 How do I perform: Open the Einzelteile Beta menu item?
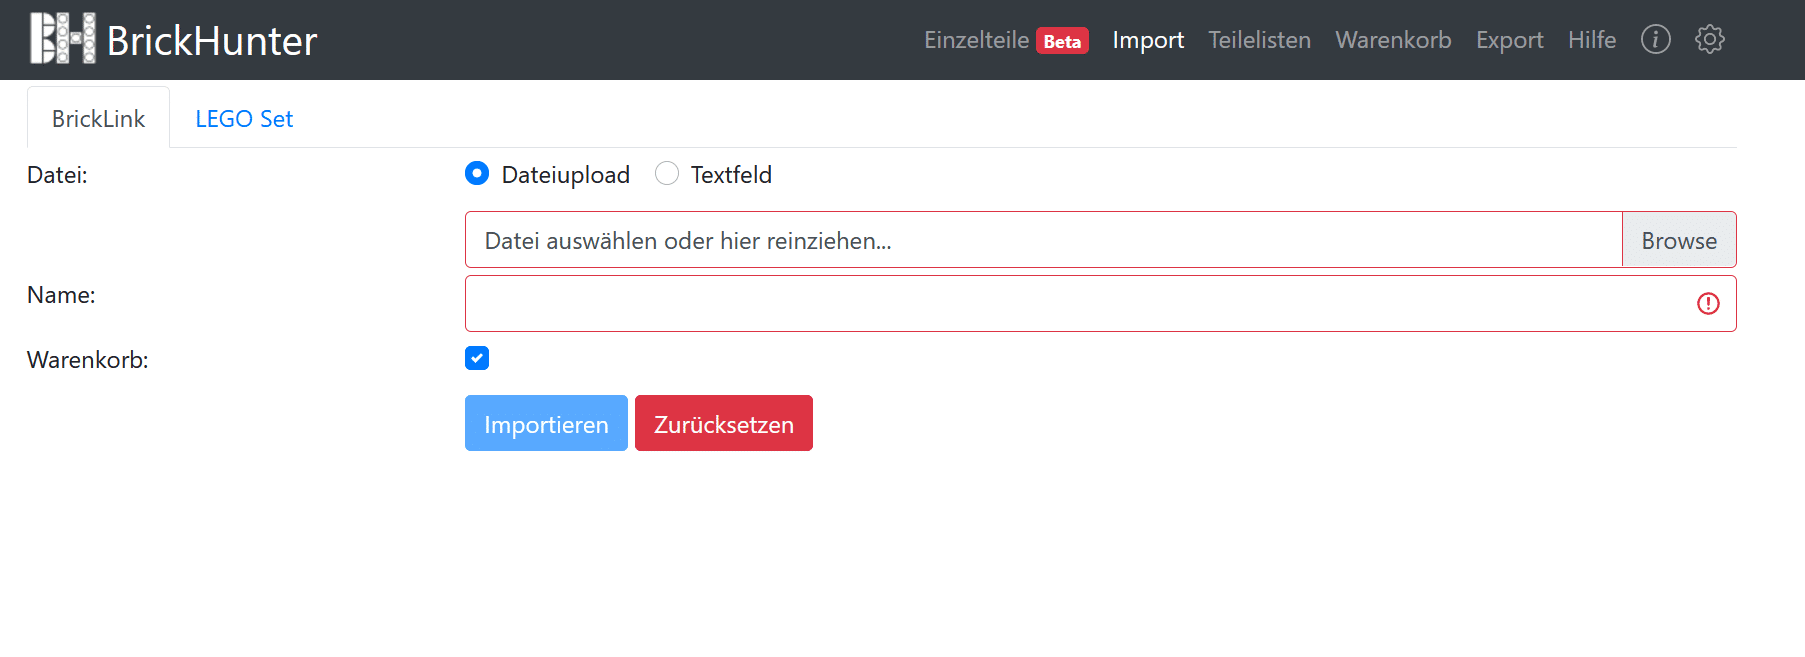1006,40
